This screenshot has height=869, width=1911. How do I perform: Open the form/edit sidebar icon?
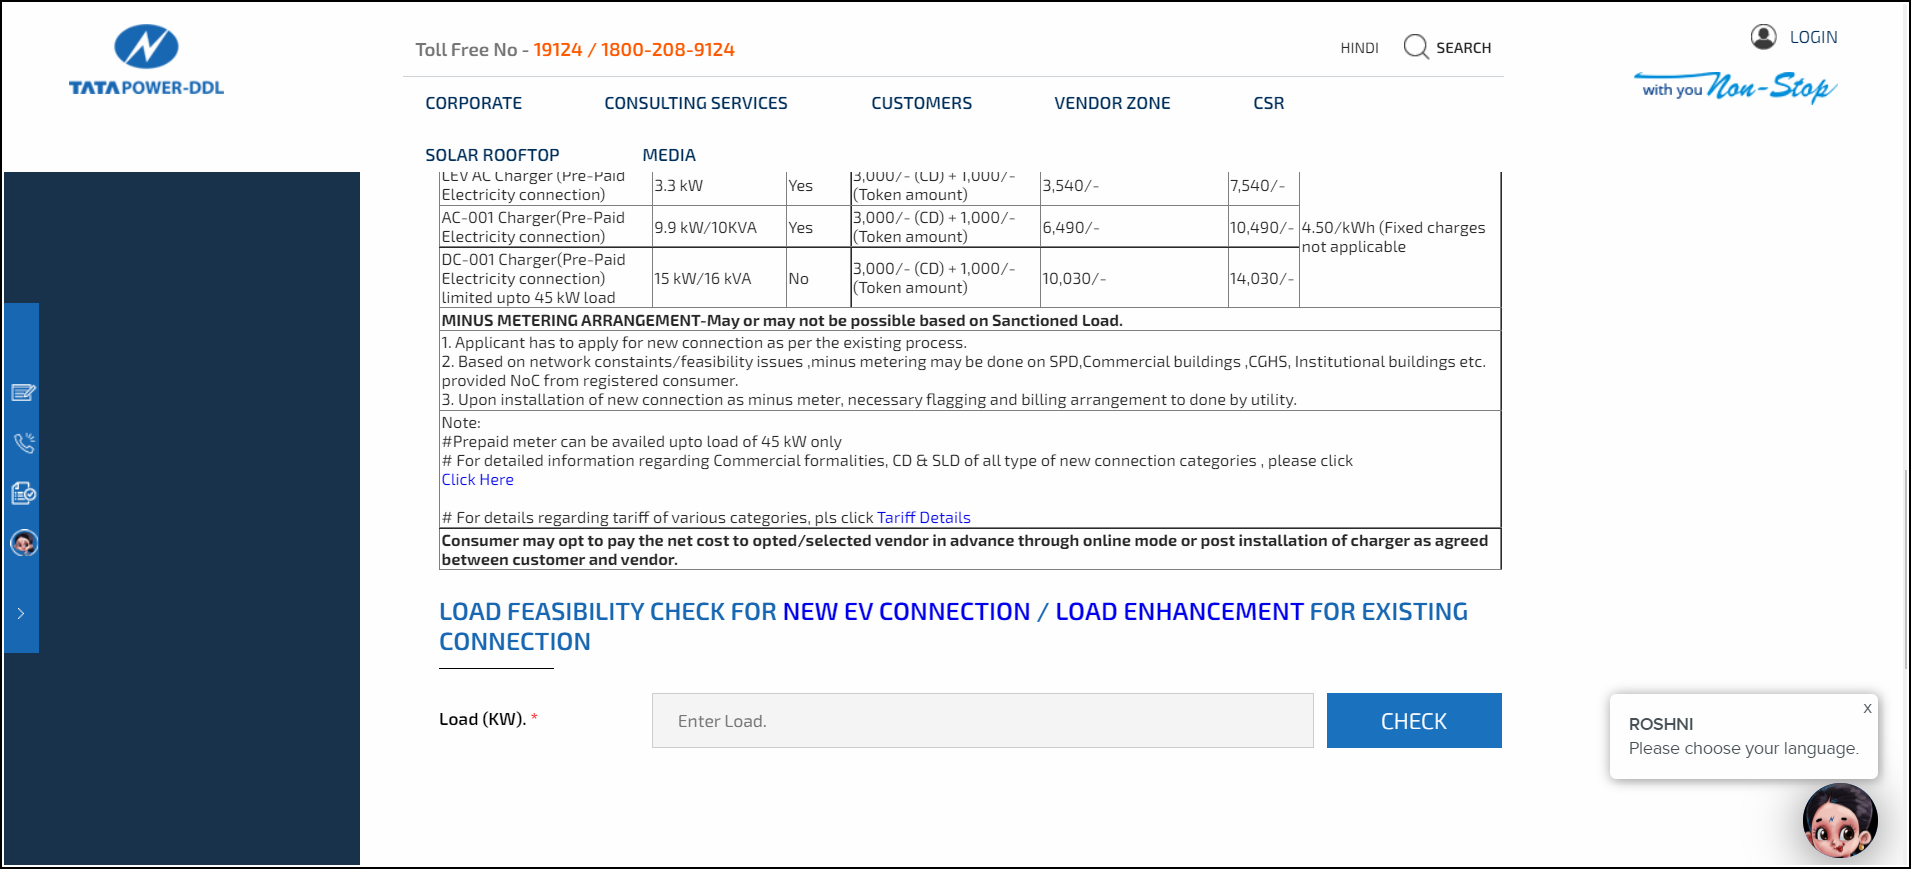click(23, 393)
